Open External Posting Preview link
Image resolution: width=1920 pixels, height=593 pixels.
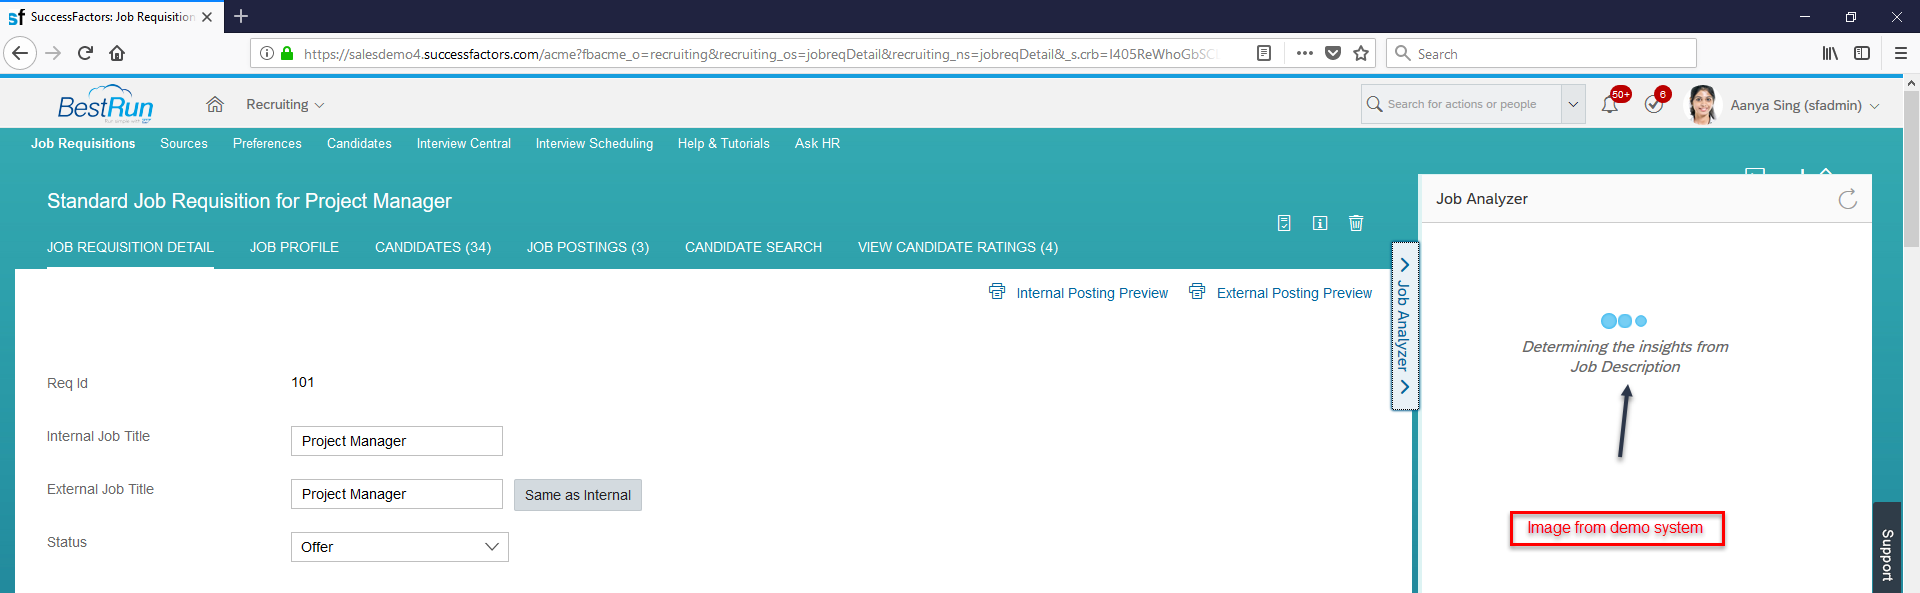point(1294,293)
